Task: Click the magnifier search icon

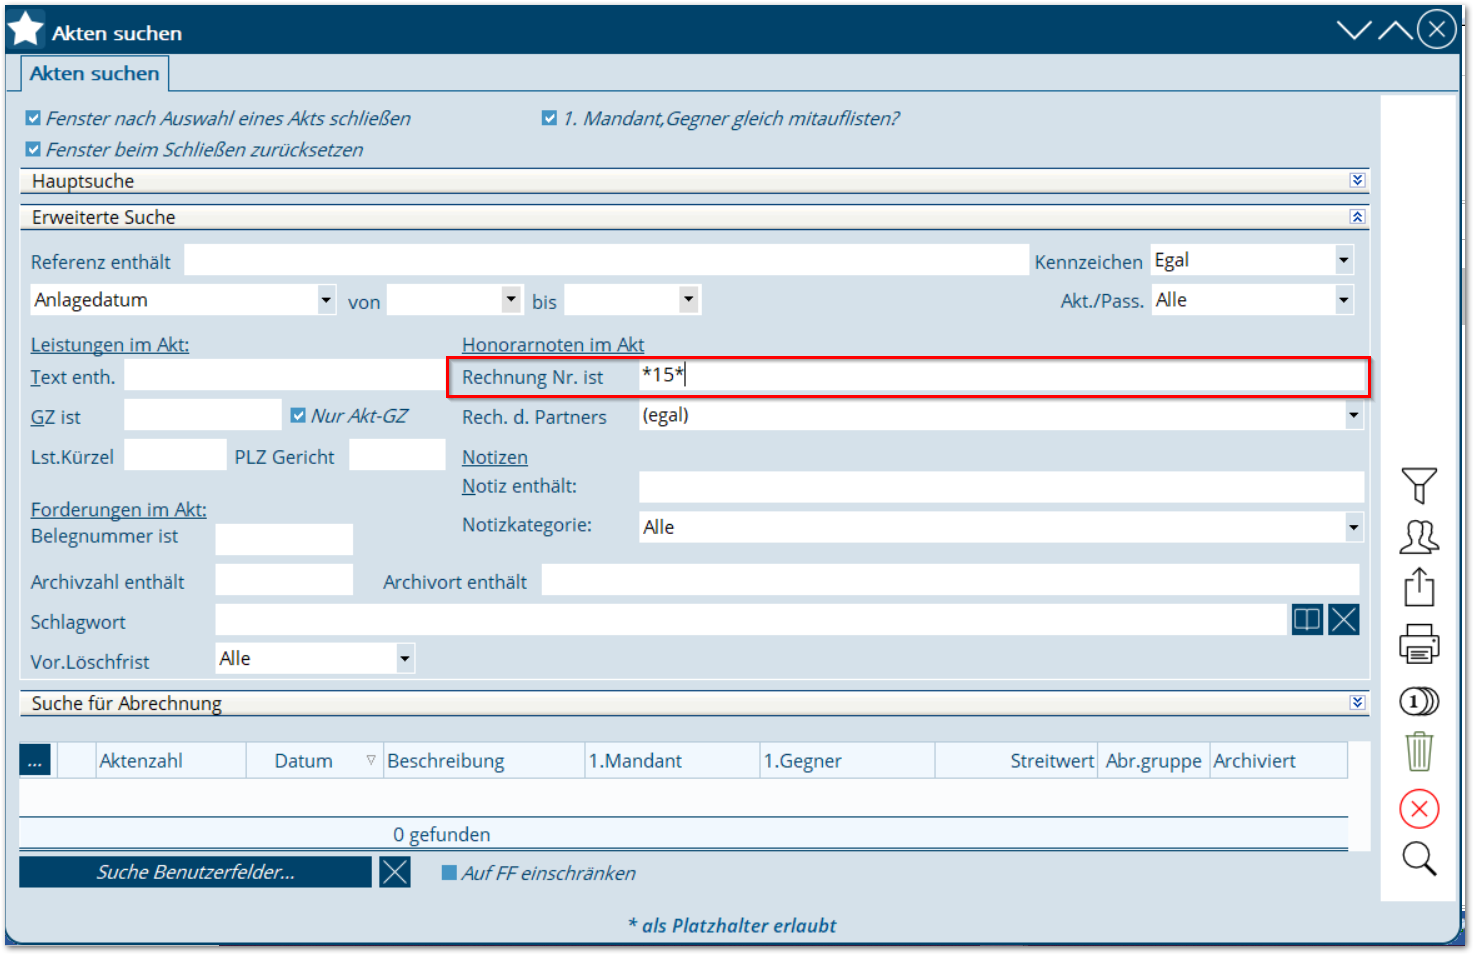Action: (x=1419, y=859)
